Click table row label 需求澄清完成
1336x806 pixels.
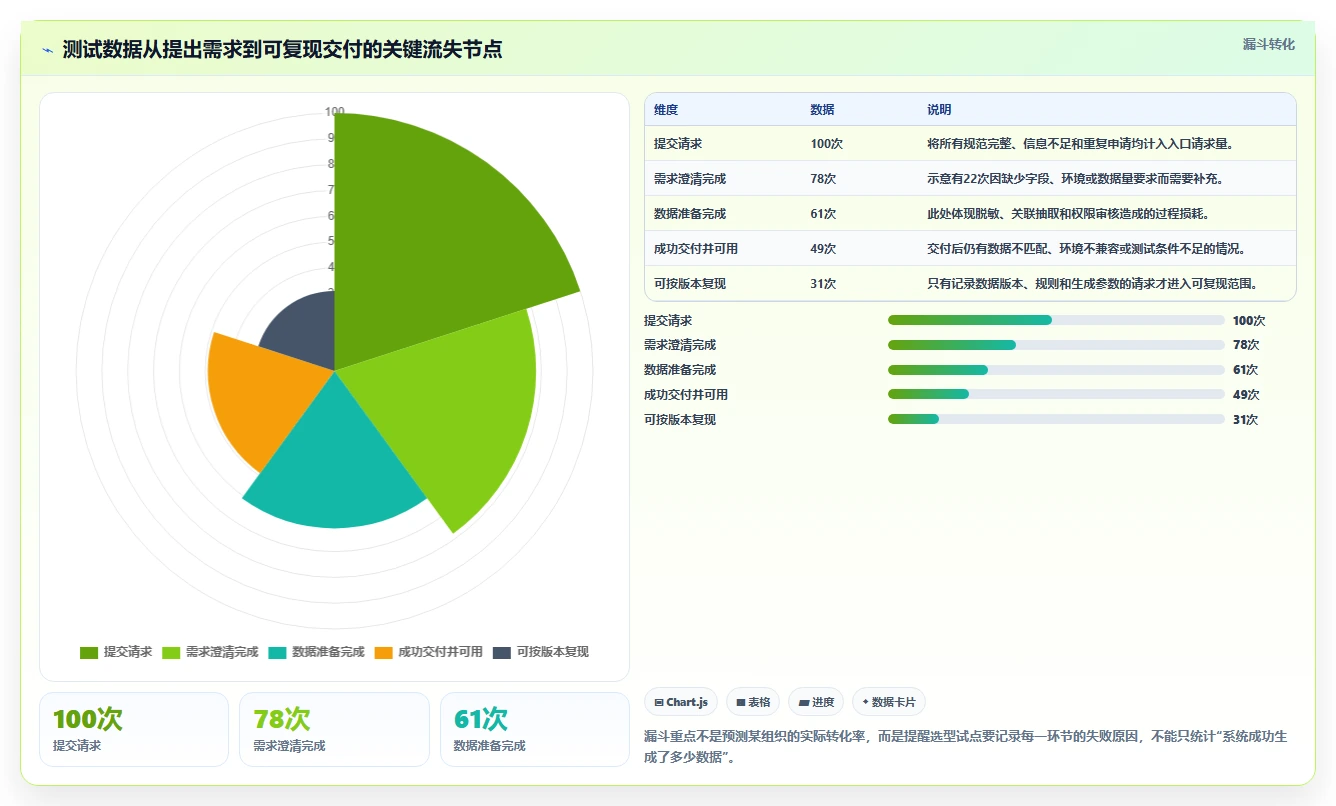[690, 179]
